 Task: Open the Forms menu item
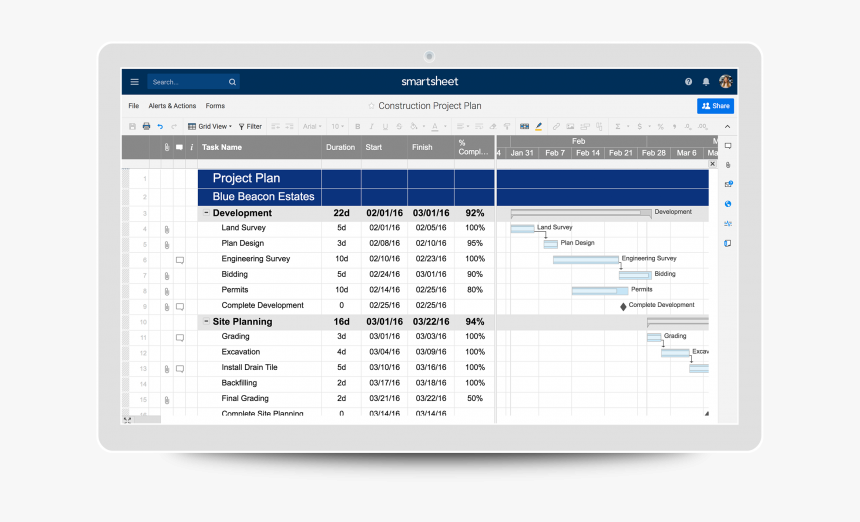[x=215, y=106]
